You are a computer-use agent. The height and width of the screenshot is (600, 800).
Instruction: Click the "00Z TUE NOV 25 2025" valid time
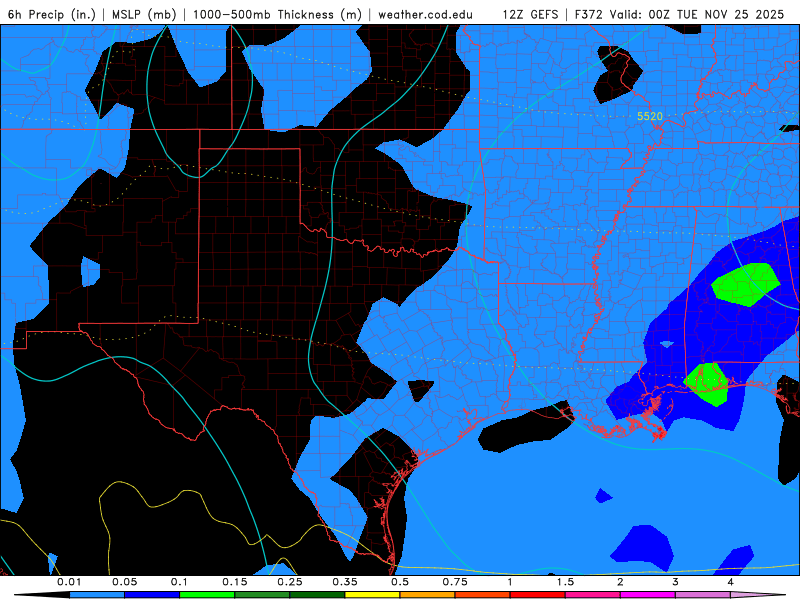tap(716, 14)
